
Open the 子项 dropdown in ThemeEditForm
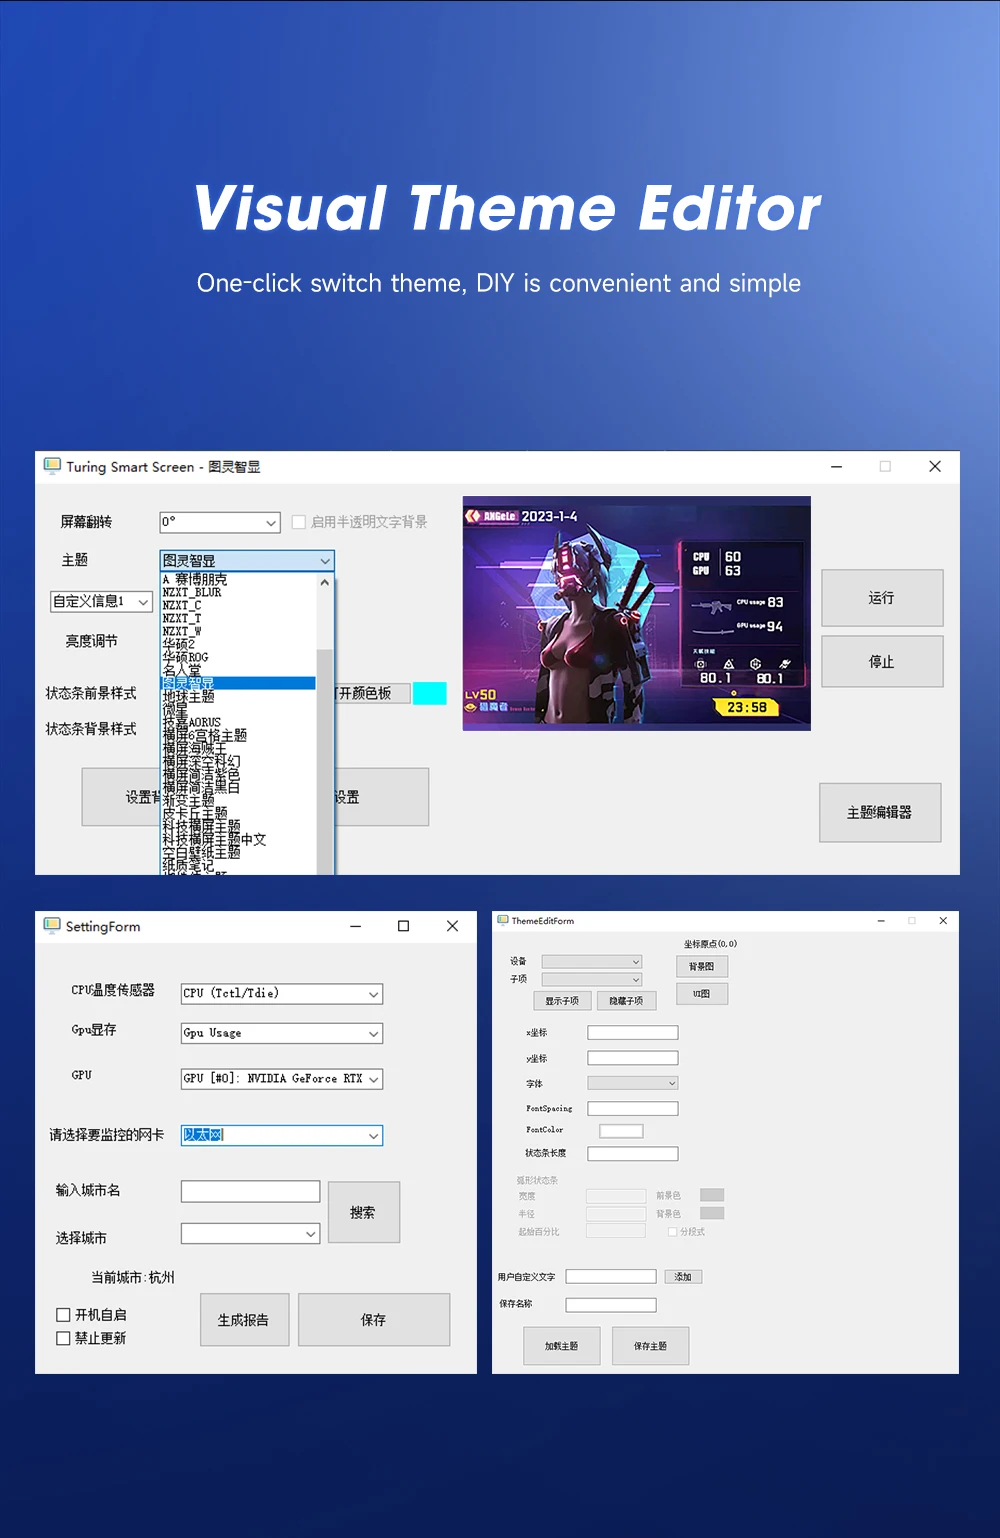[592, 980]
